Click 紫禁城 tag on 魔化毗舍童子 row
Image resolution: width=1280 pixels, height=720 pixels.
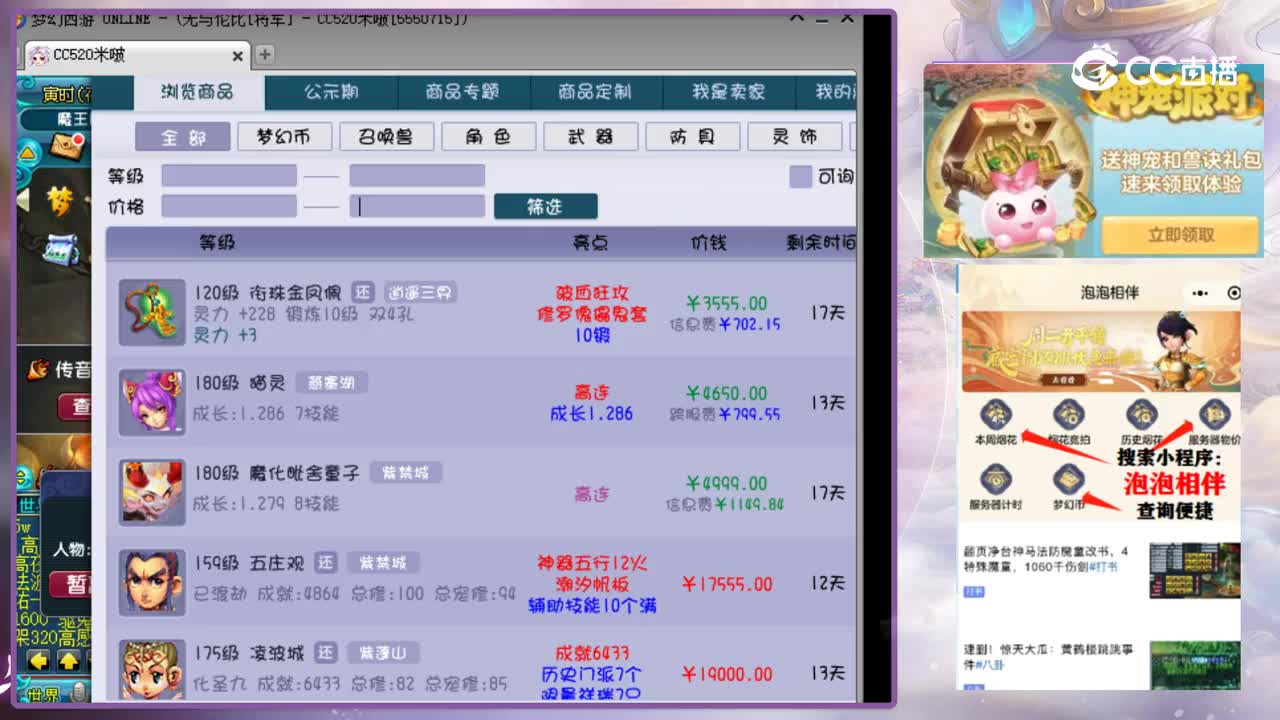point(406,473)
